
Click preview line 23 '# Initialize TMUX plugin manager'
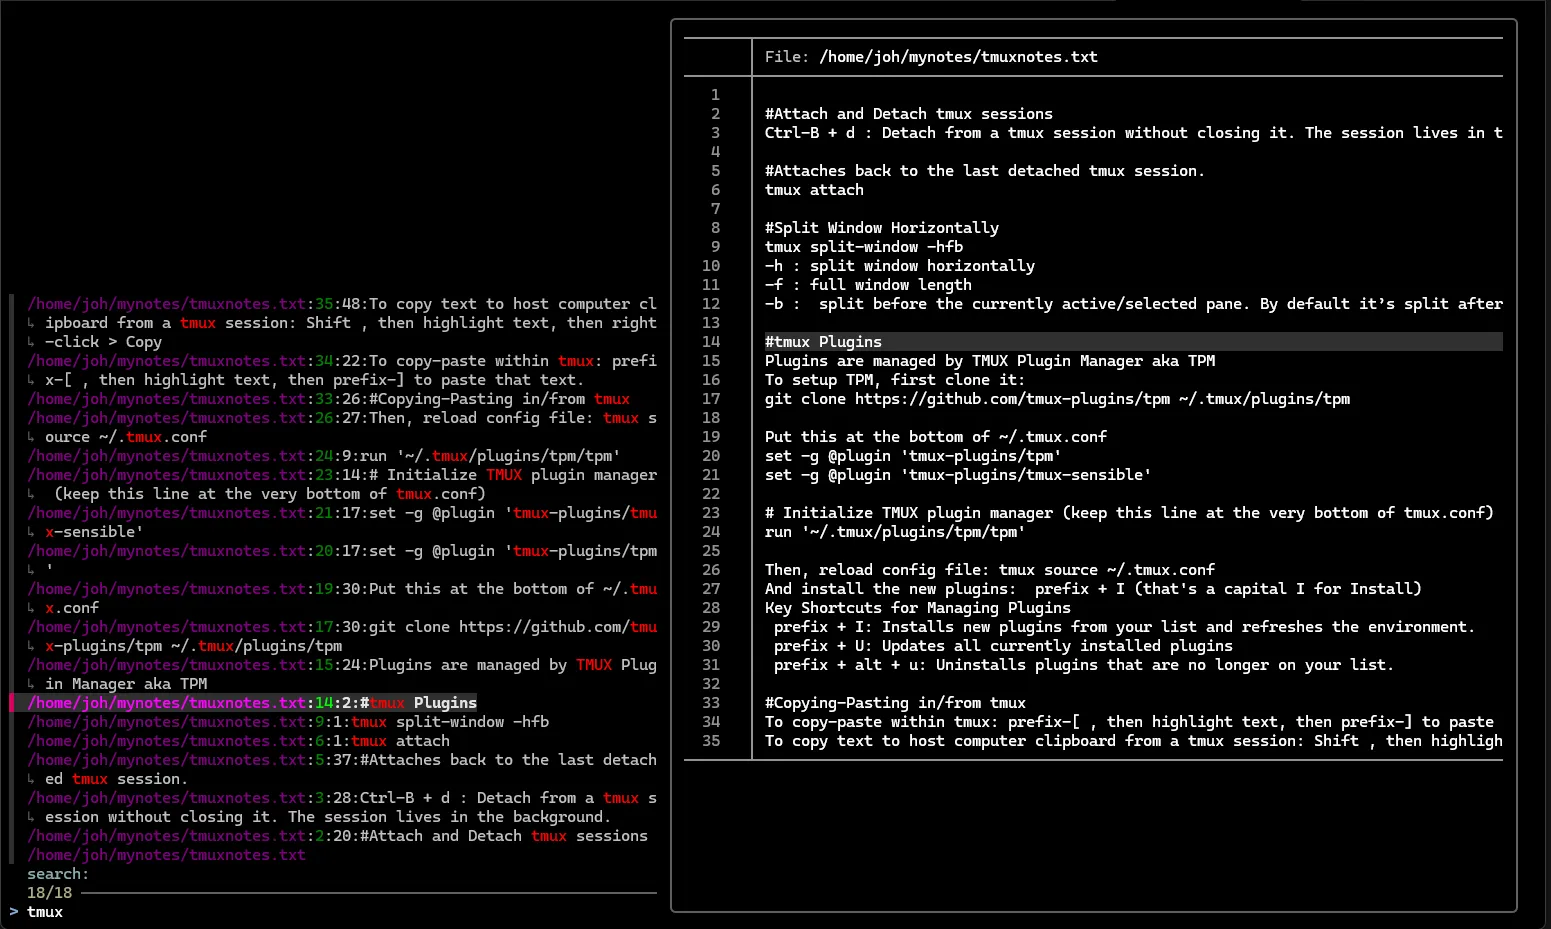click(1129, 513)
